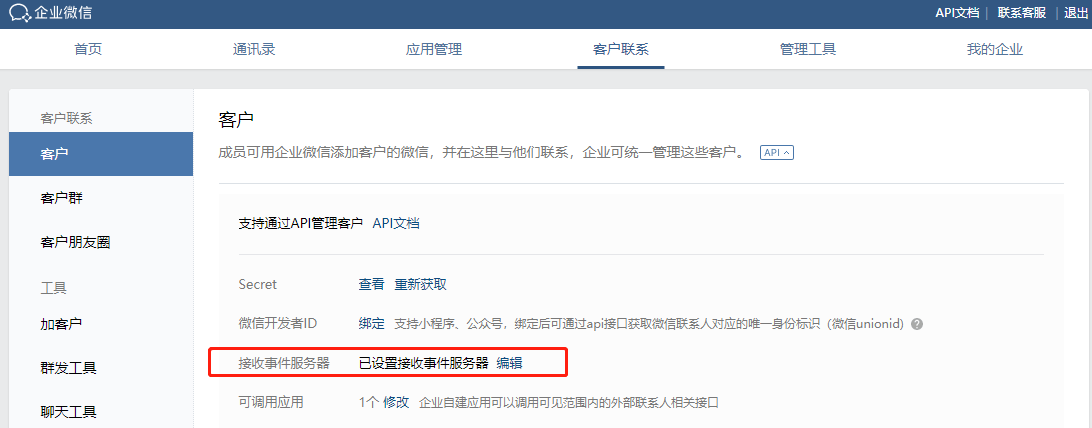Click the 企业微信 logo icon
Viewport: 1092px width, 428px height.
[20, 13]
